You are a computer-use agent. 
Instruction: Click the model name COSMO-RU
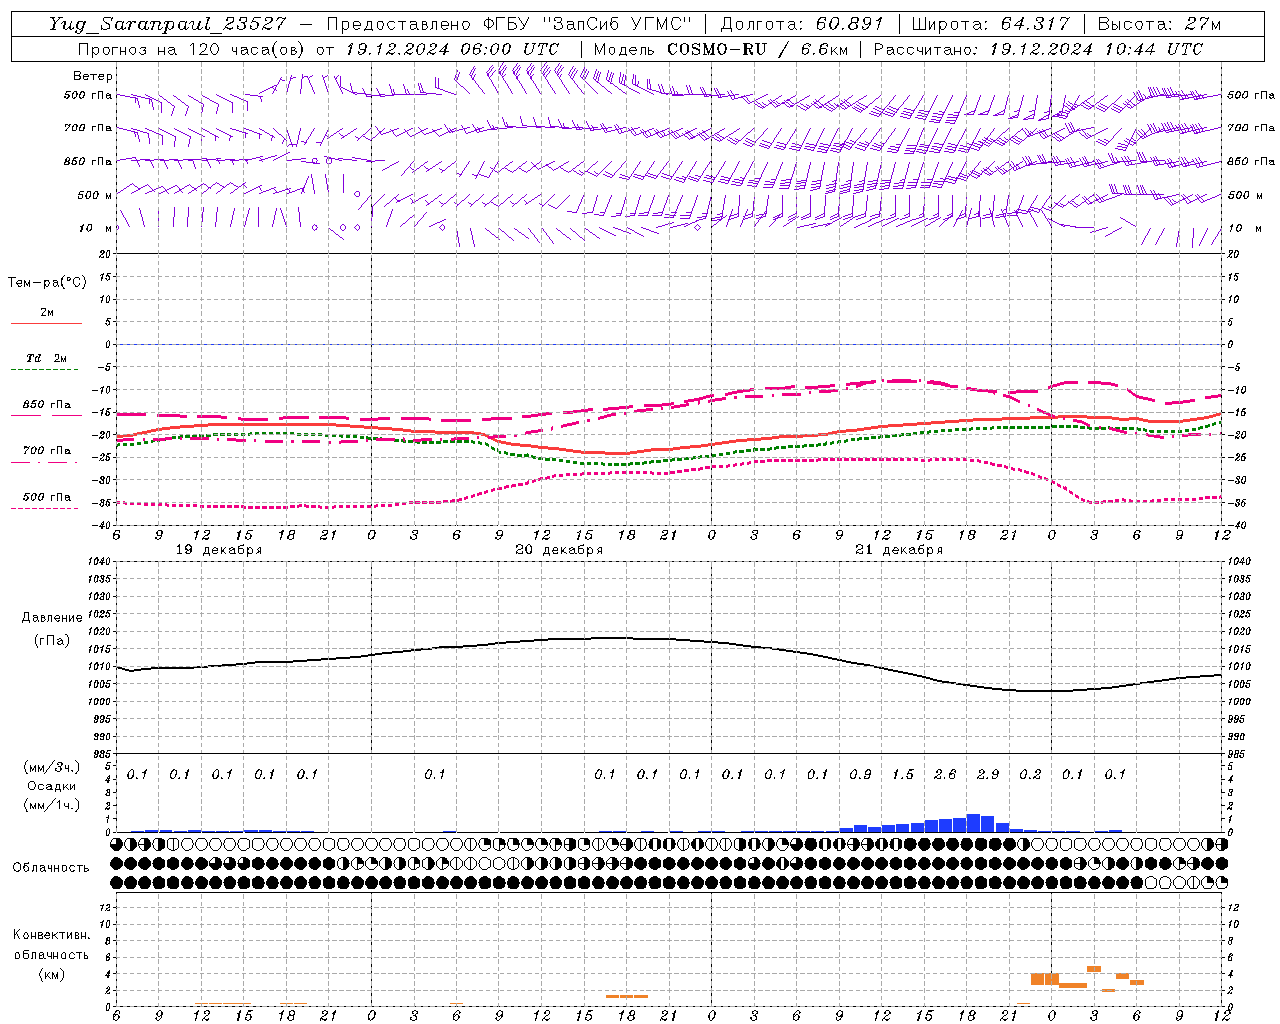717,49
